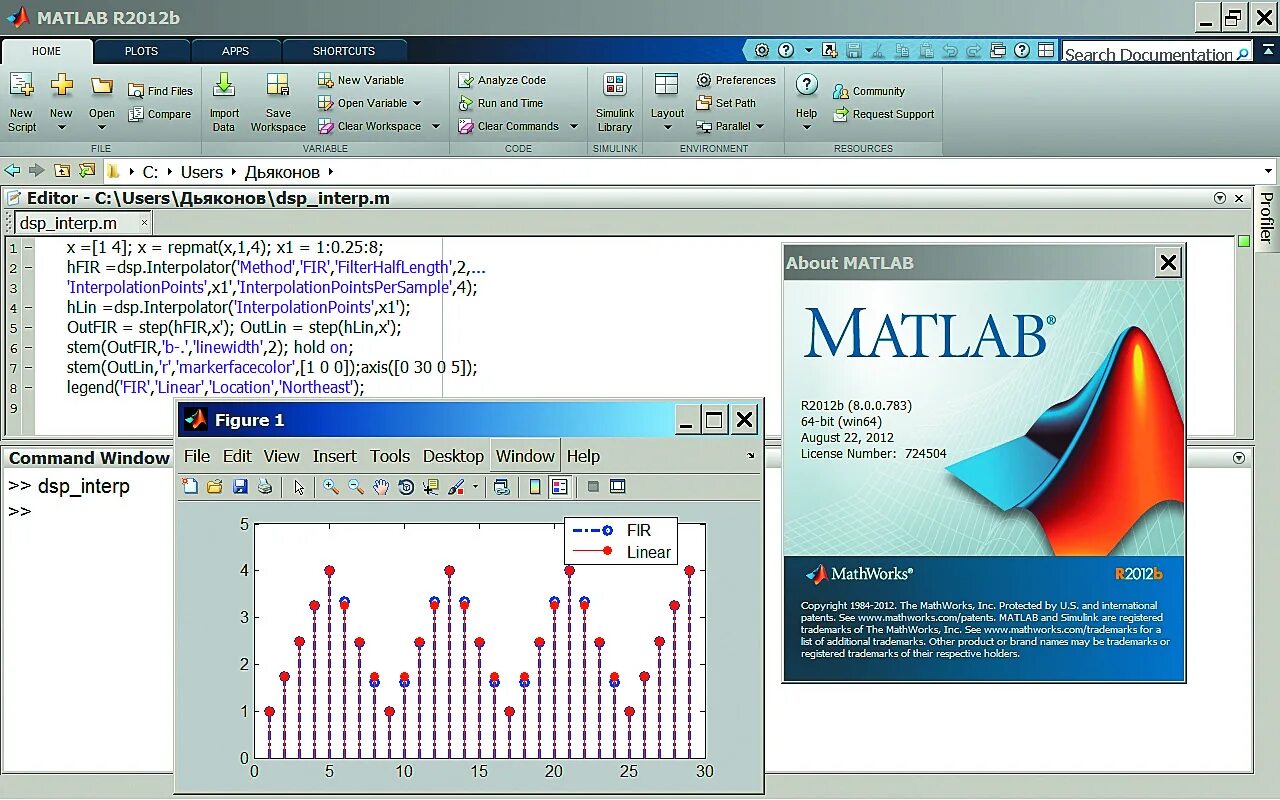This screenshot has height=800, width=1280.
Task: Click the new shortcut icon in quick access toolbar
Action: click(x=829, y=50)
